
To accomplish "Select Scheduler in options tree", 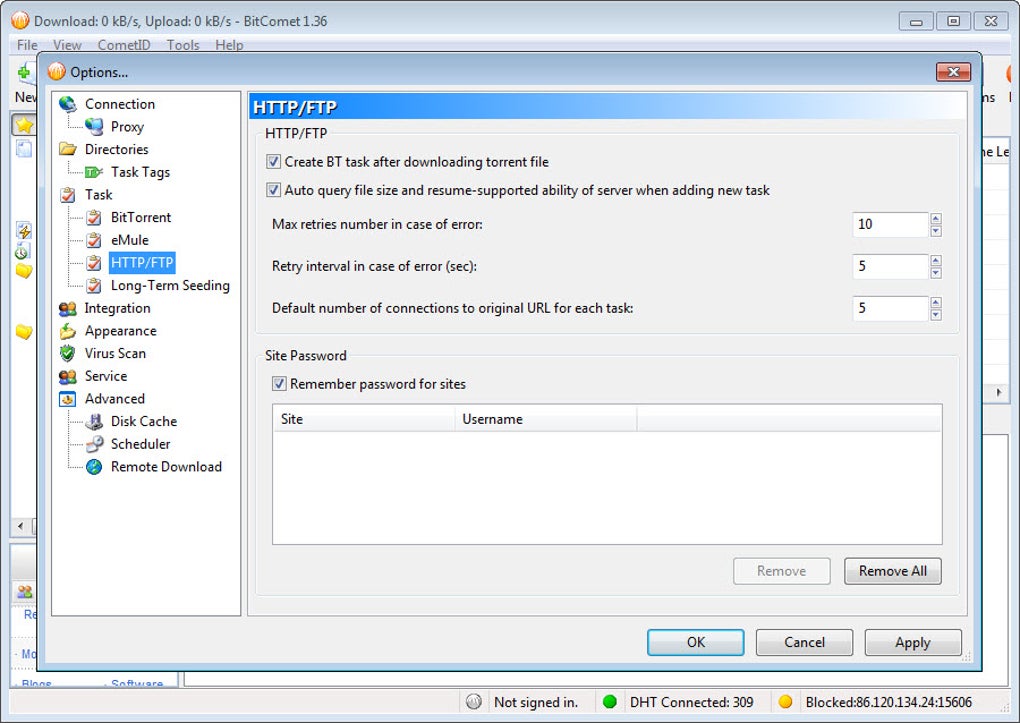I will click(x=140, y=444).
